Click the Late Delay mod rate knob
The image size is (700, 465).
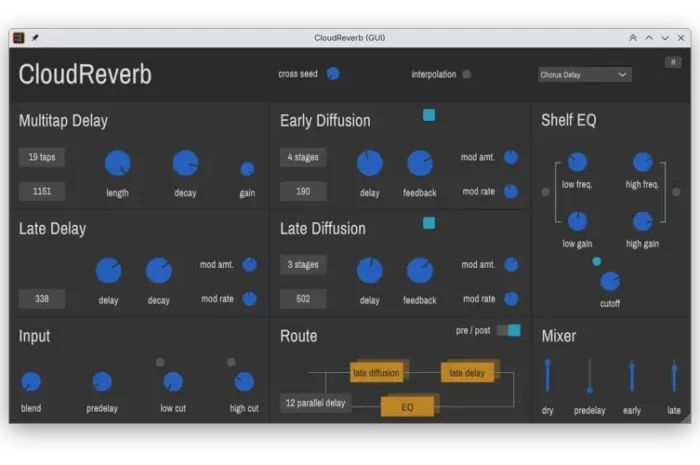[250, 299]
